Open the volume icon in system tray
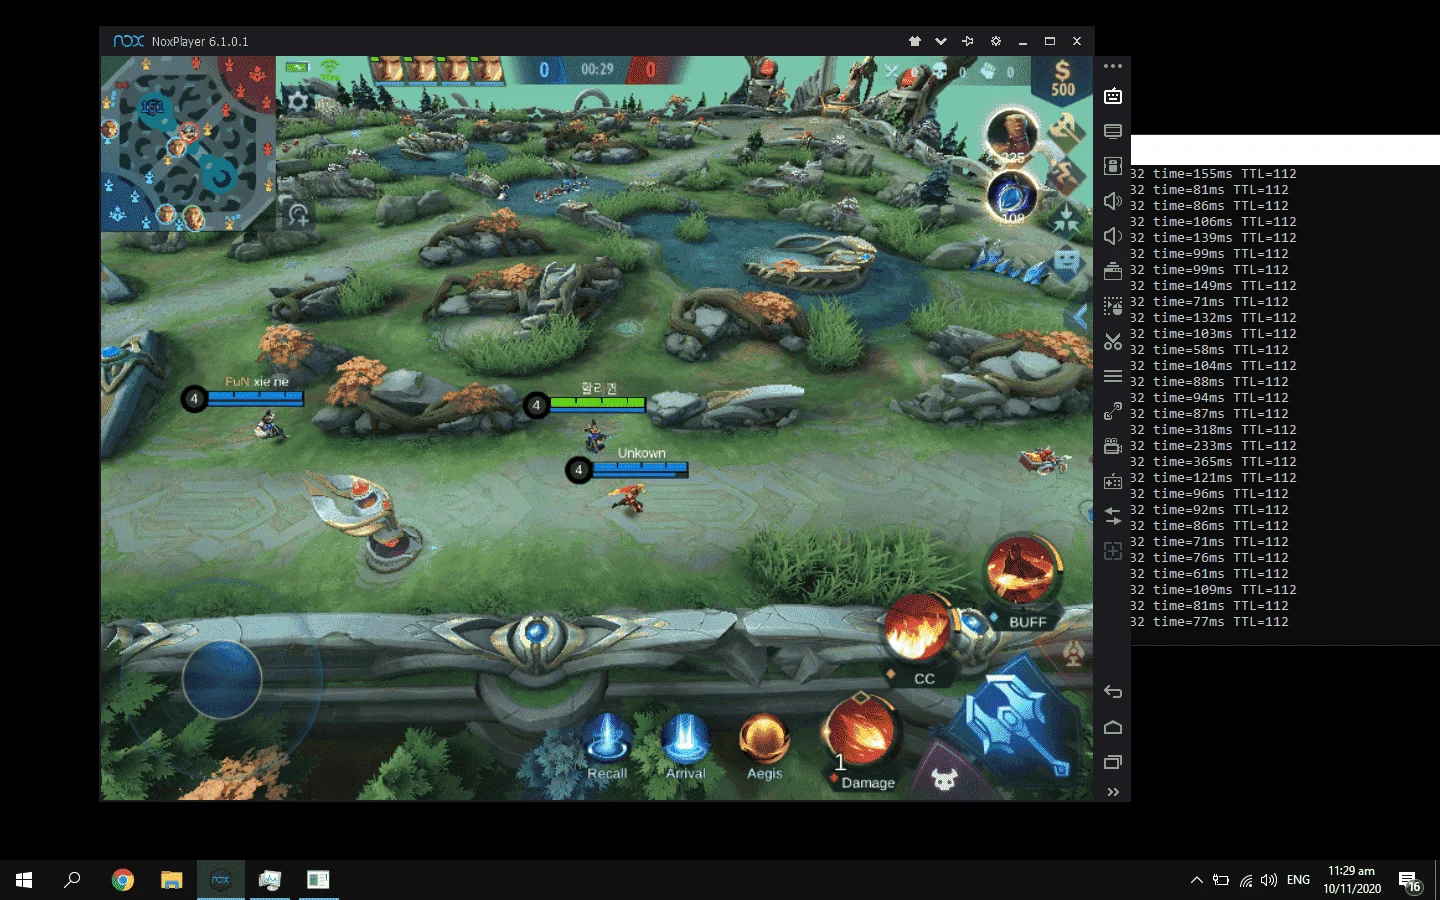The height and width of the screenshot is (900, 1440). click(1269, 880)
